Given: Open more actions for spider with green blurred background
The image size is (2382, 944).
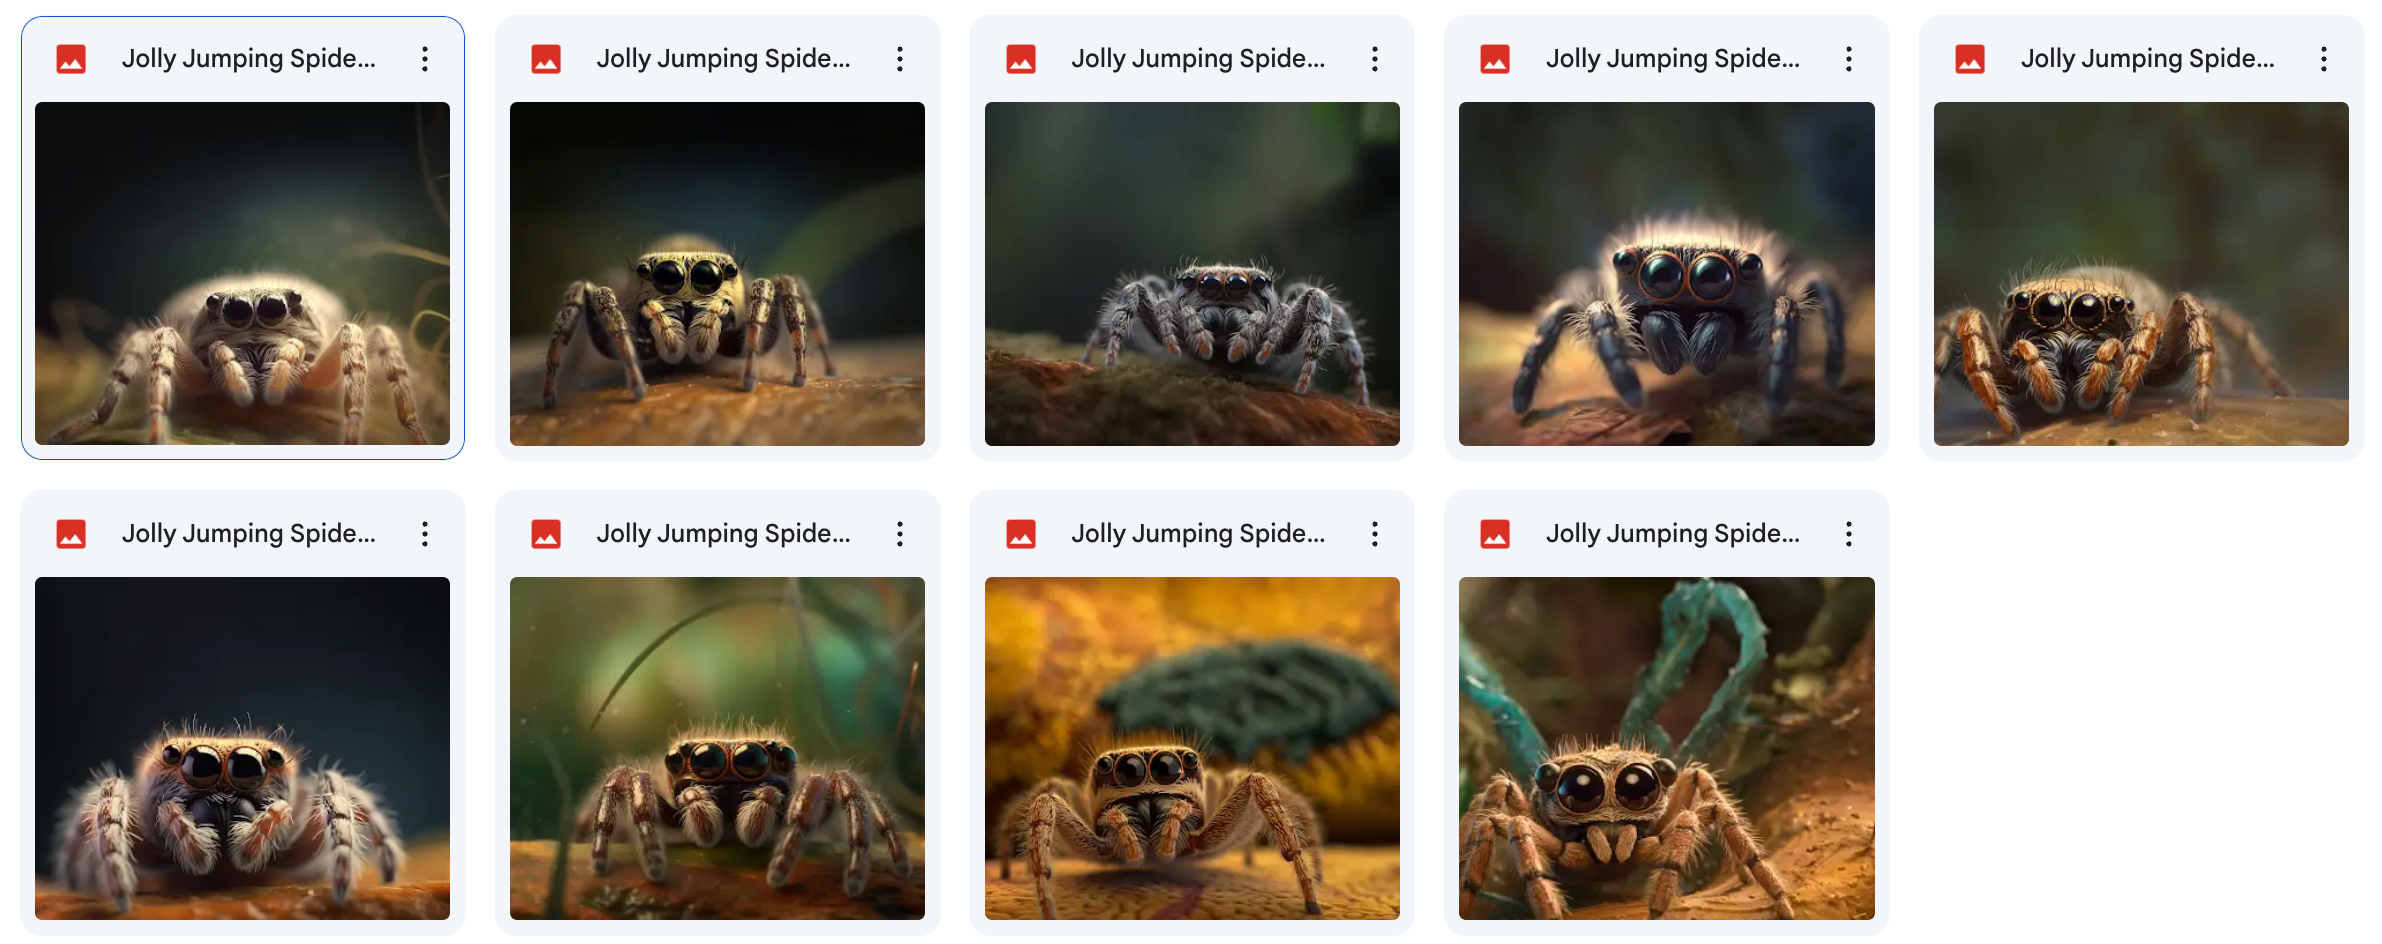Looking at the screenshot, I should (x=900, y=534).
